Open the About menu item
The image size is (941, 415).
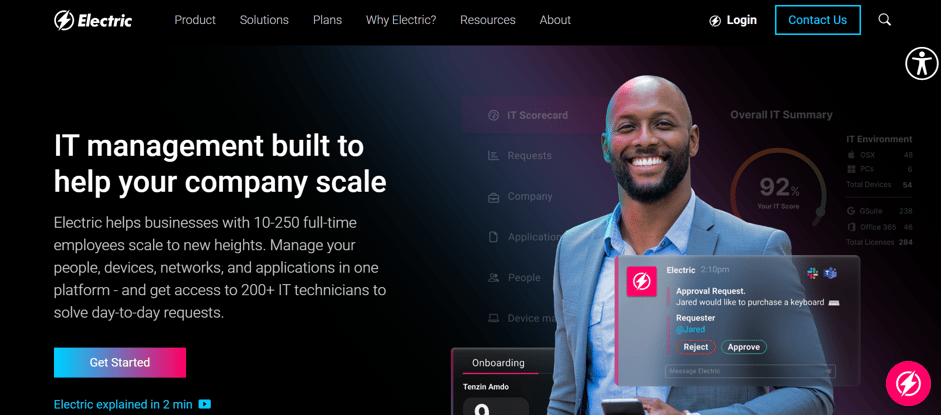[x=555, y=20]
